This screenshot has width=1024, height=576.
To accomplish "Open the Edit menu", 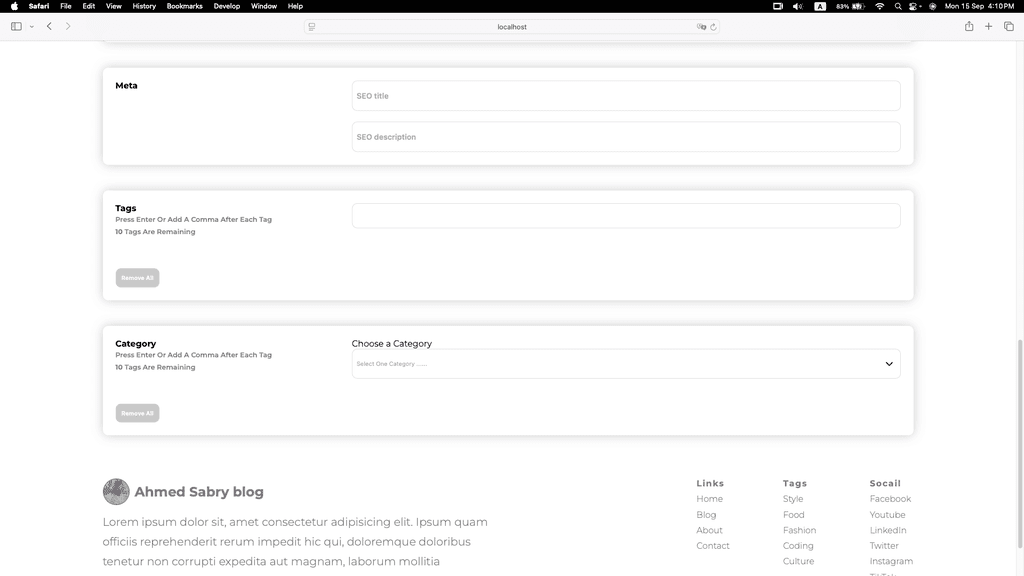I will tap(89, 6).
